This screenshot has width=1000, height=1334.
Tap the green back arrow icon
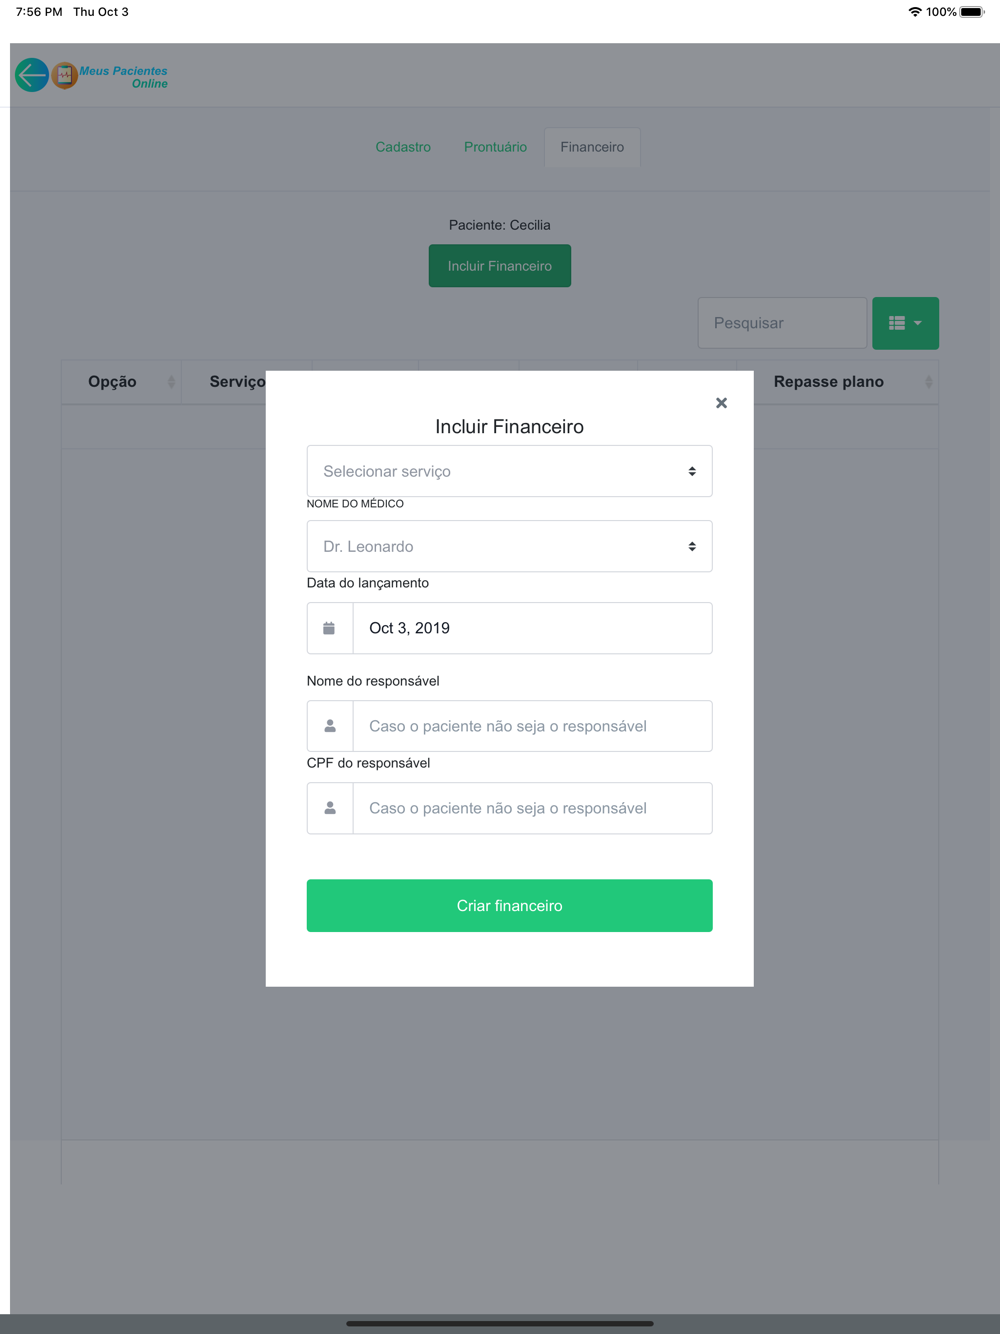32,75
